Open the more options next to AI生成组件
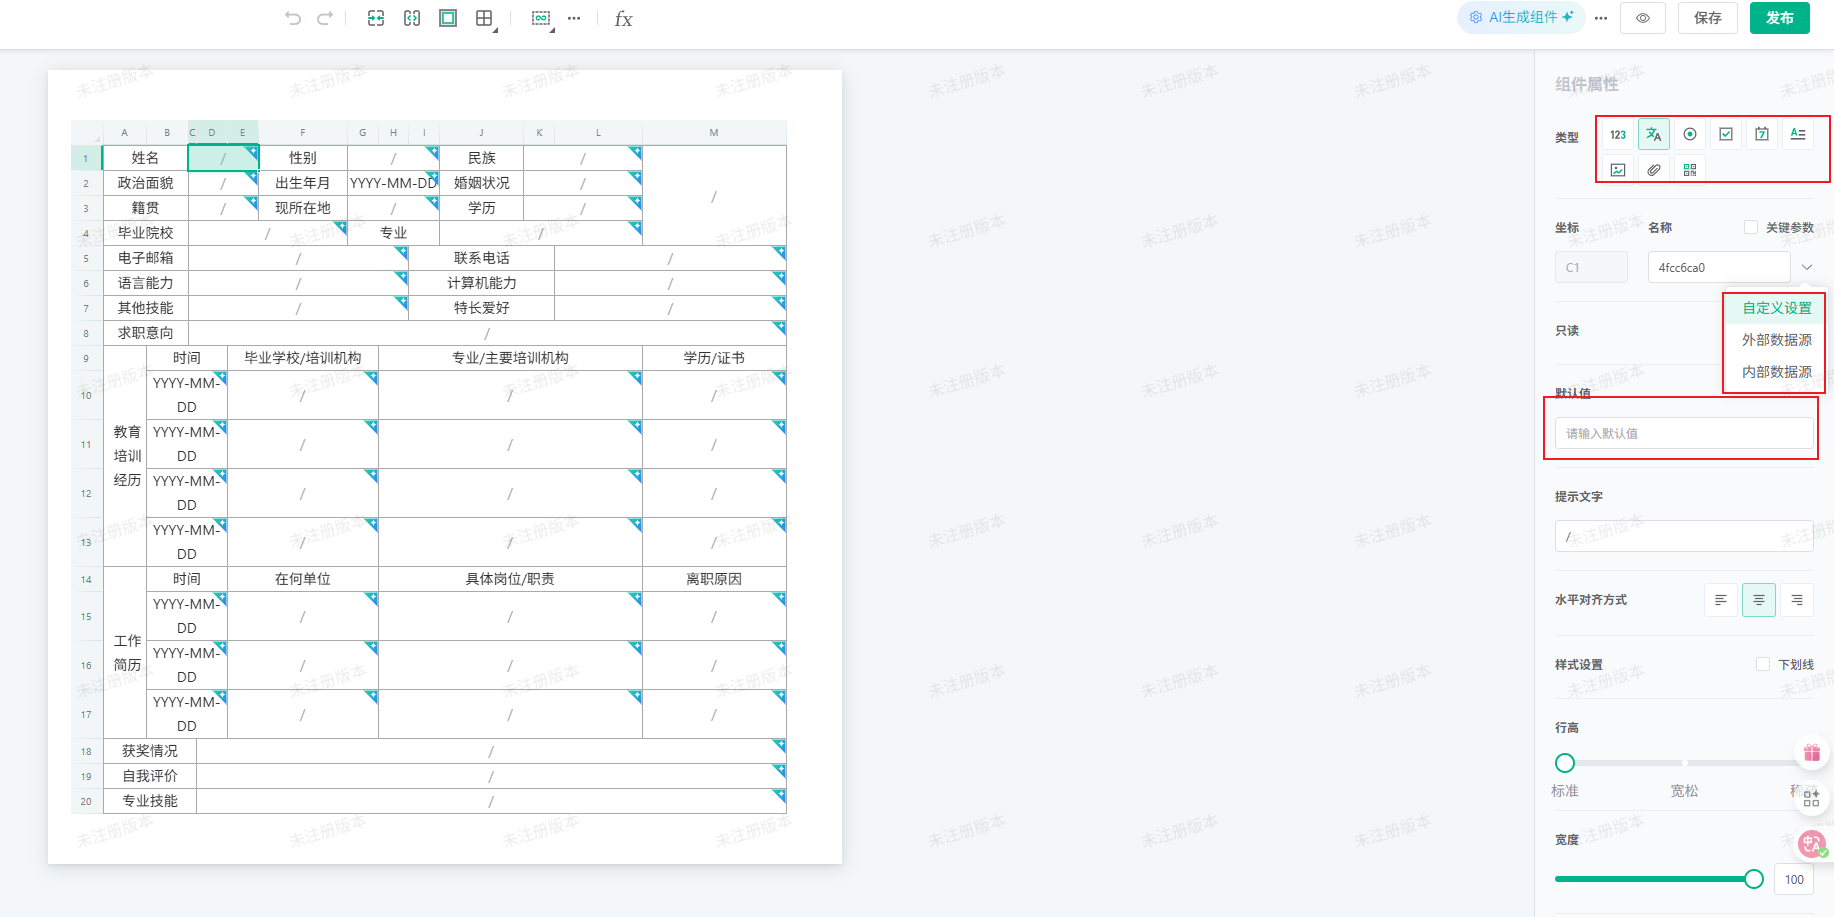Viewport: 1834px width, 917px height. (x=1601, y=18)
